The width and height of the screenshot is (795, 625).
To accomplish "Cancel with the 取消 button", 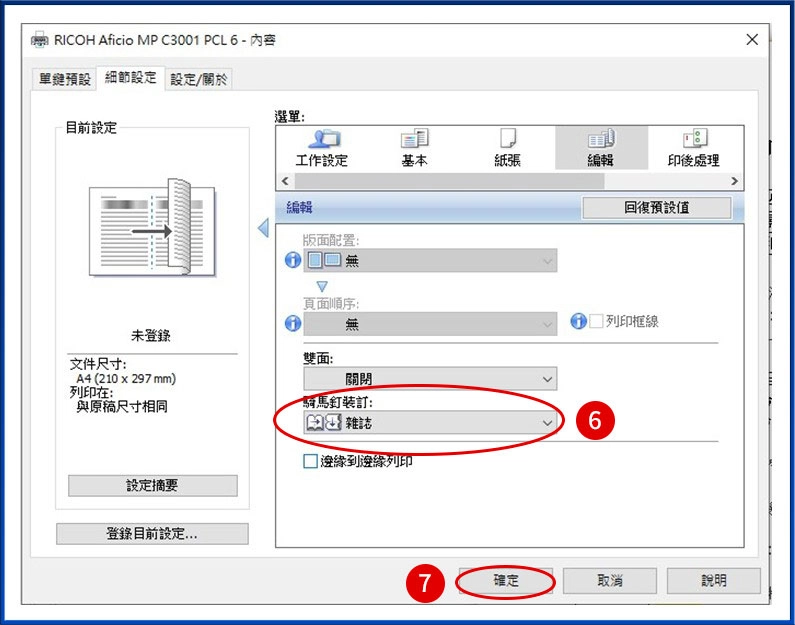I will pyautogui.click(x=609, y=580).
